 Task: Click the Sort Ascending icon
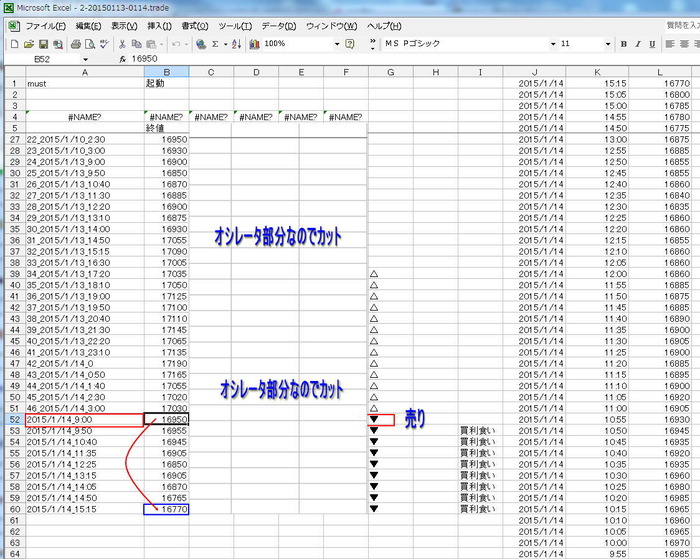coord(235,44)
